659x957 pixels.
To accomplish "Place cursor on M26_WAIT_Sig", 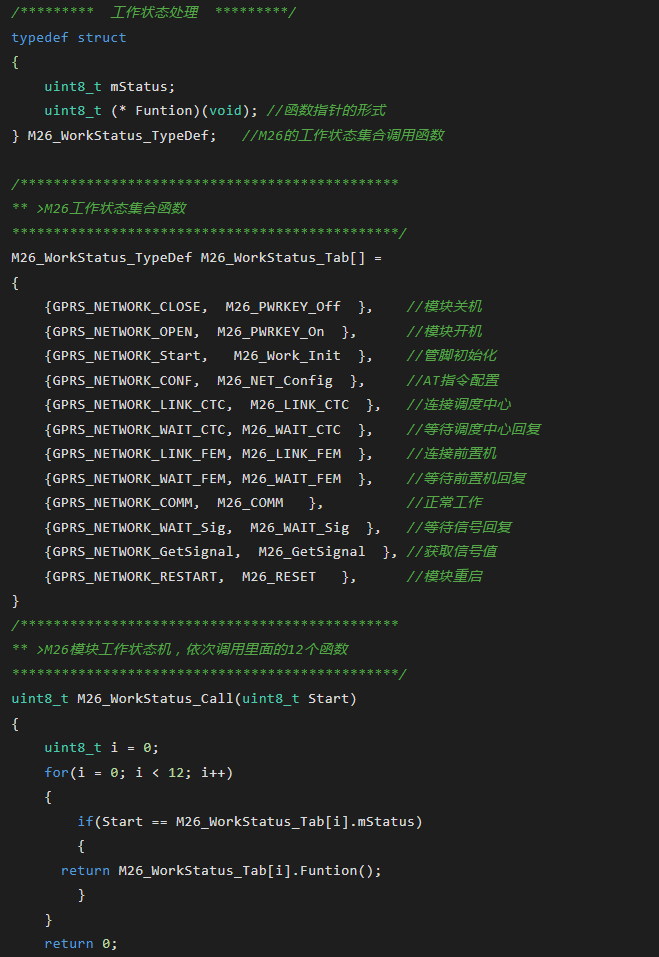I will 299,527.
